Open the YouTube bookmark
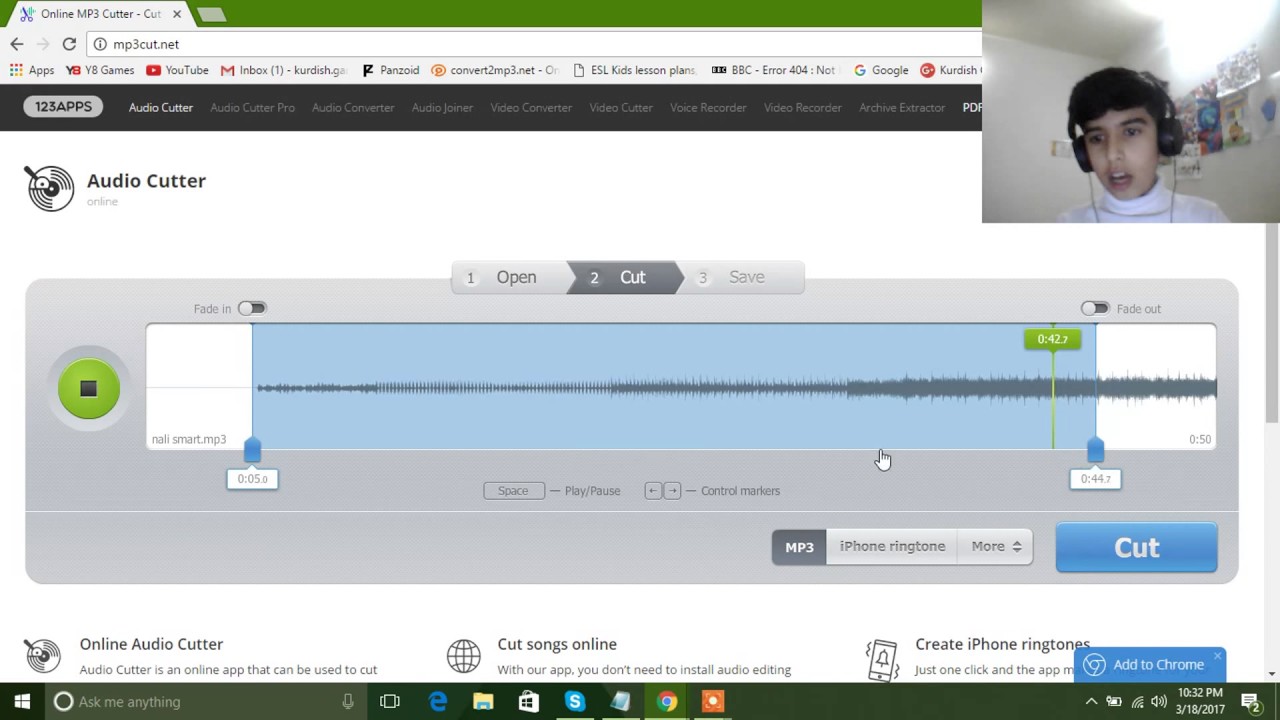Screen dimensions: 1280x720 pos(177,70)
